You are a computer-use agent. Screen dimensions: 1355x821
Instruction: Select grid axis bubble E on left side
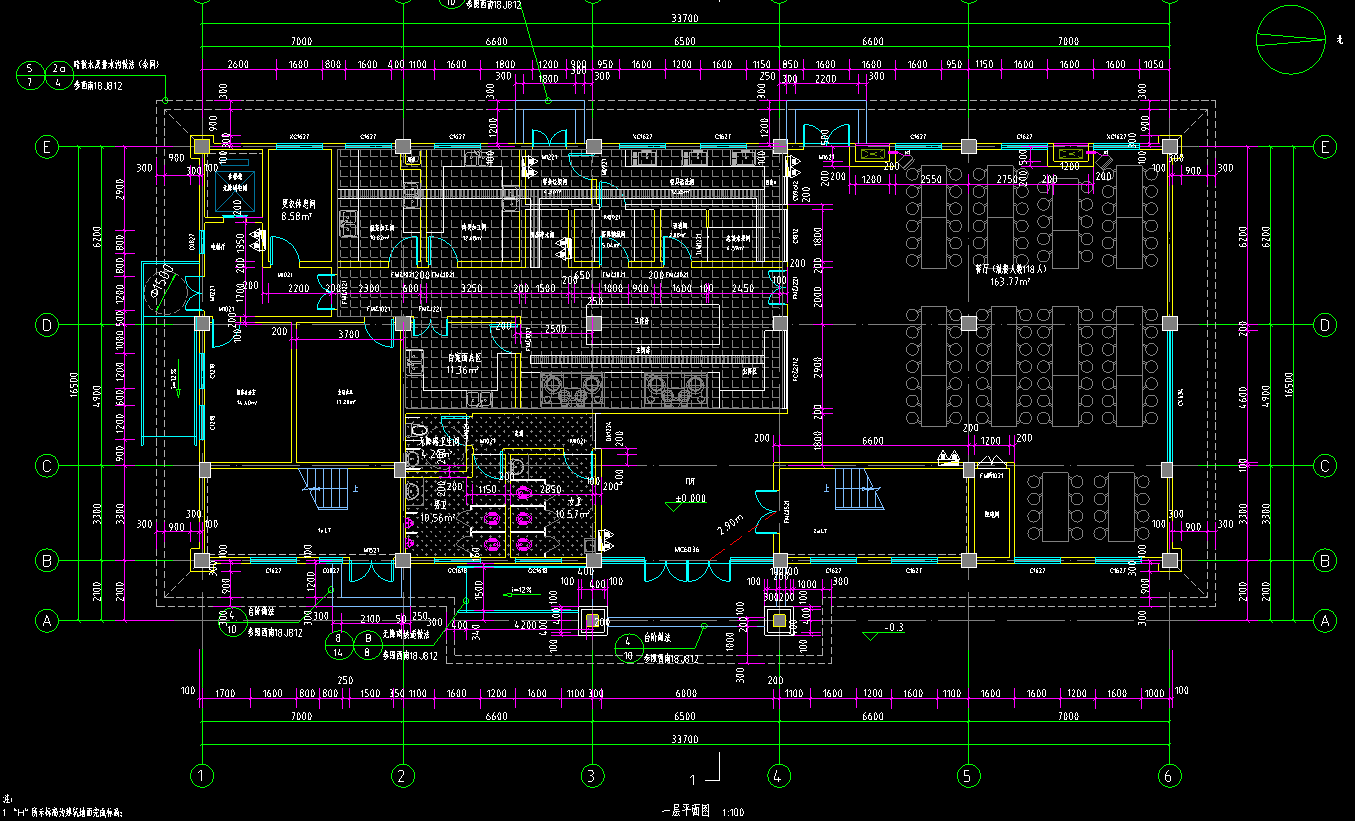[45, 147]
